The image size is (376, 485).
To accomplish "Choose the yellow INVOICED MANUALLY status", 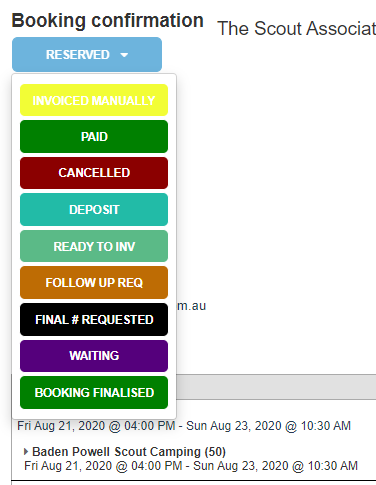I will pyautogui.click(x=94, y=100).
